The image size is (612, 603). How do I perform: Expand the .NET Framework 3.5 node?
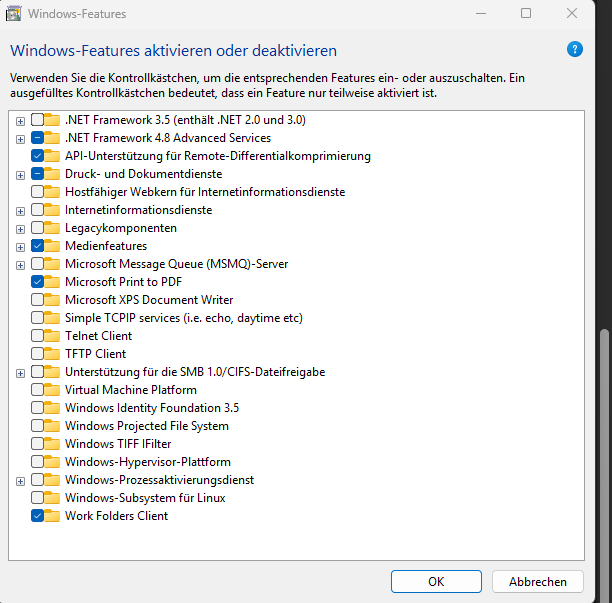[x=20, y=121]
